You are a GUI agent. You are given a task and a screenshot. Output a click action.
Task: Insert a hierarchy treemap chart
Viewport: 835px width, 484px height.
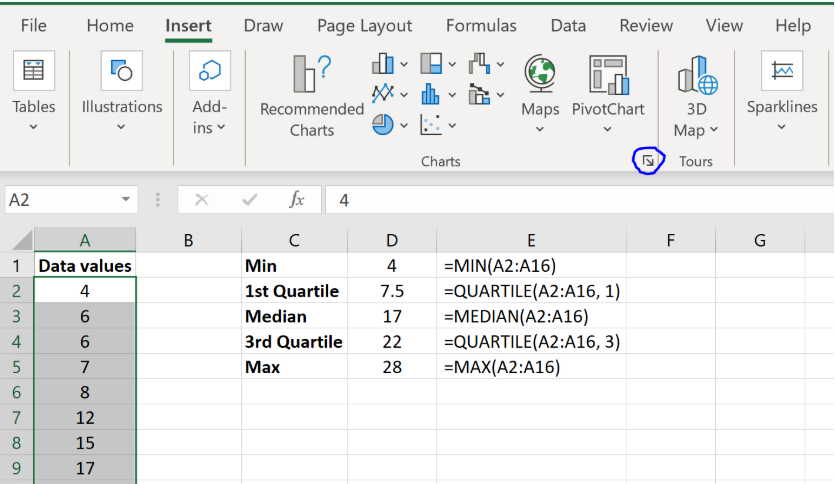pos(432,65)
